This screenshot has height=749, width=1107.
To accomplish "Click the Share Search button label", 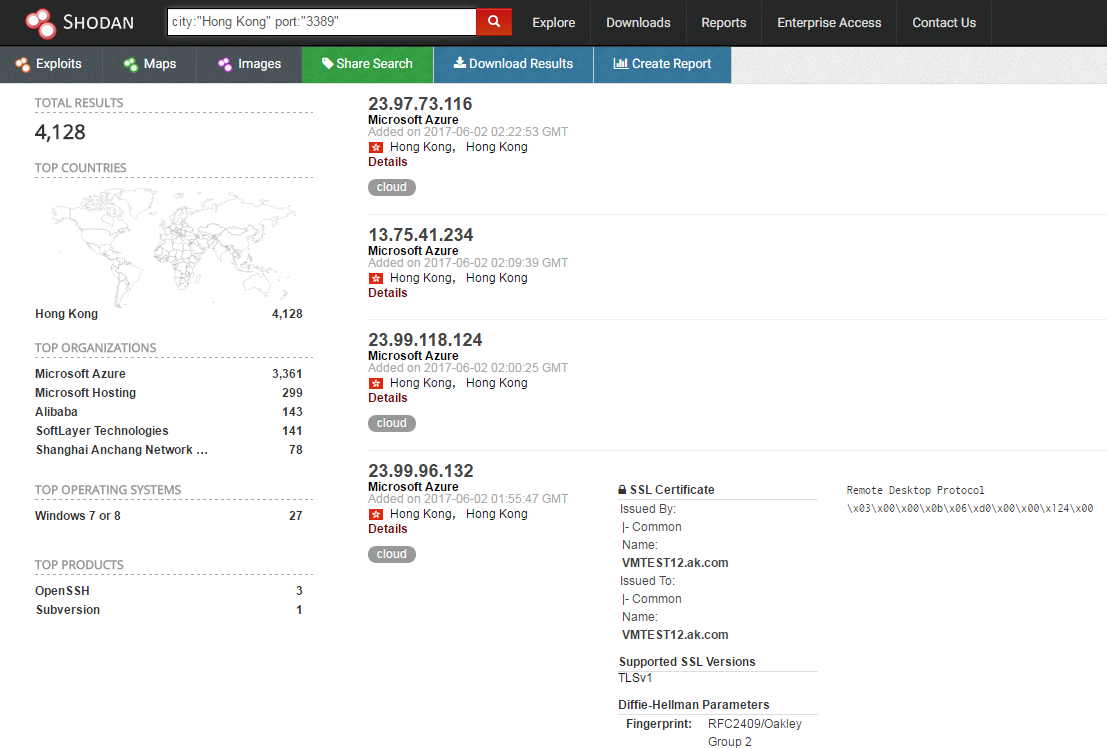I will point(374,64).
